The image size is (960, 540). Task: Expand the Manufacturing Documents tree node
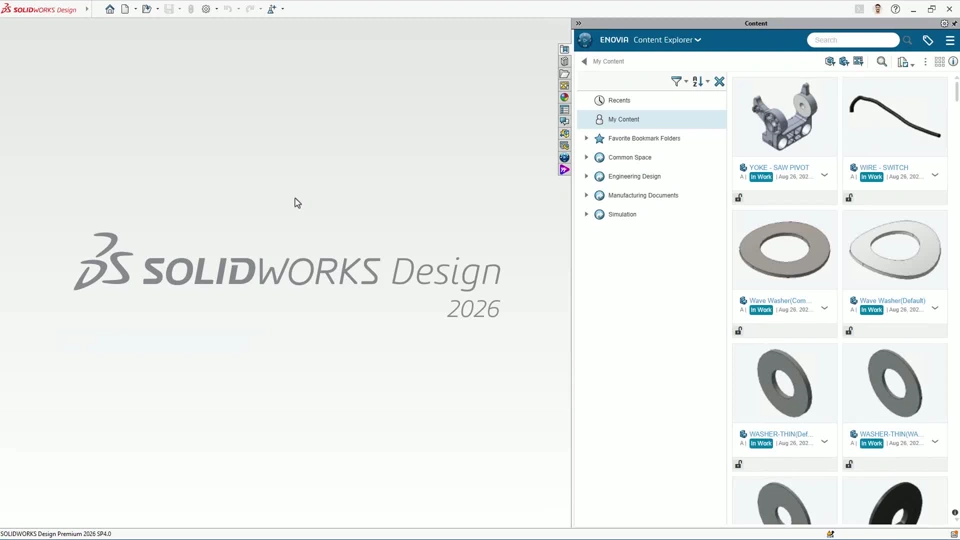pyautogui.click(x=586, y=195)
